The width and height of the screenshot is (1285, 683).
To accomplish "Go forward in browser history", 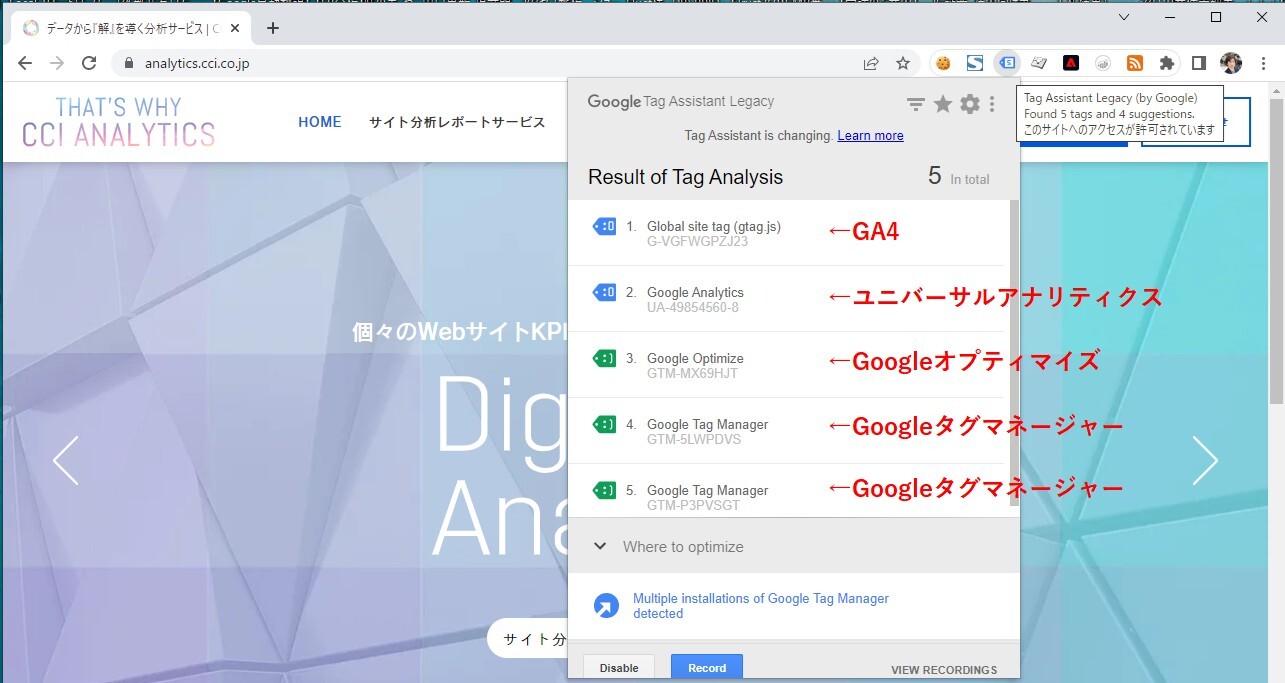I will 57,63.
